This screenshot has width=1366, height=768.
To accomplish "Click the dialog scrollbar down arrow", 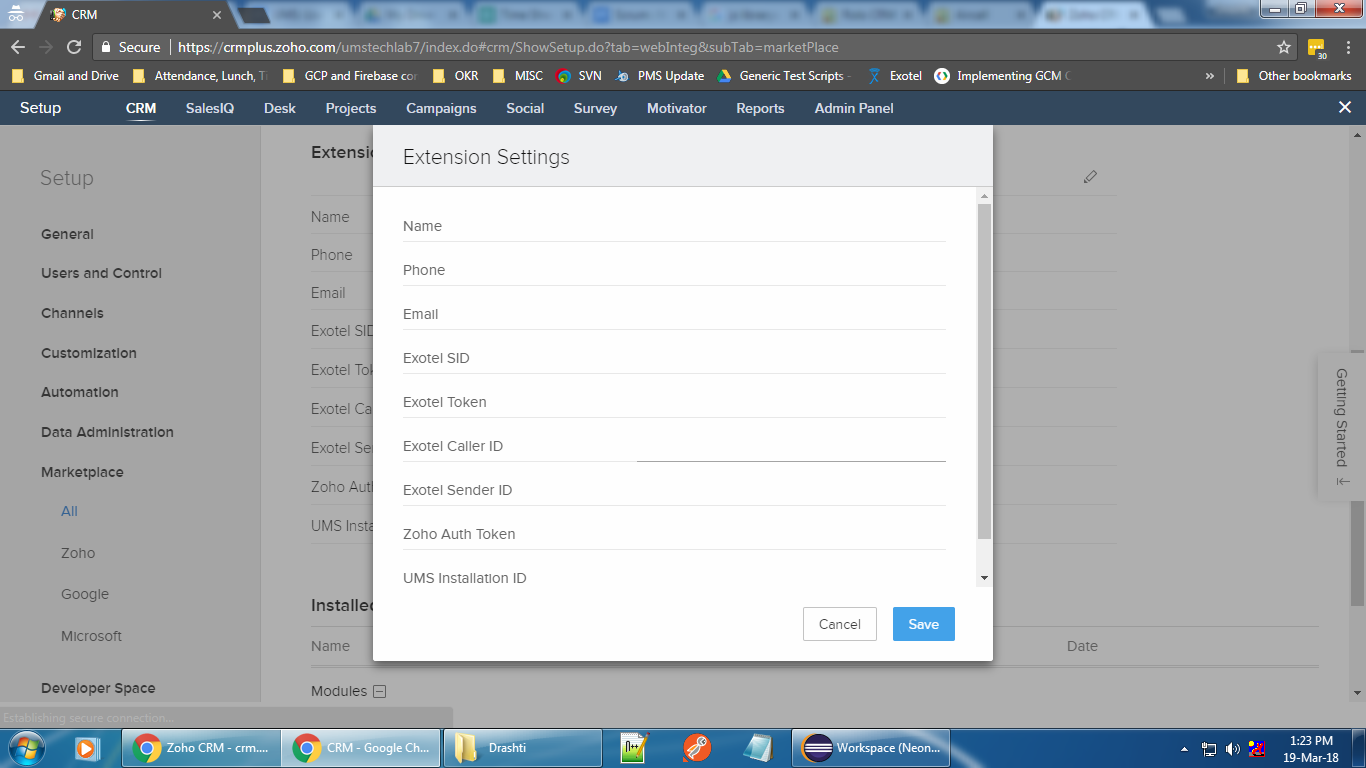I will click(984, 578).
